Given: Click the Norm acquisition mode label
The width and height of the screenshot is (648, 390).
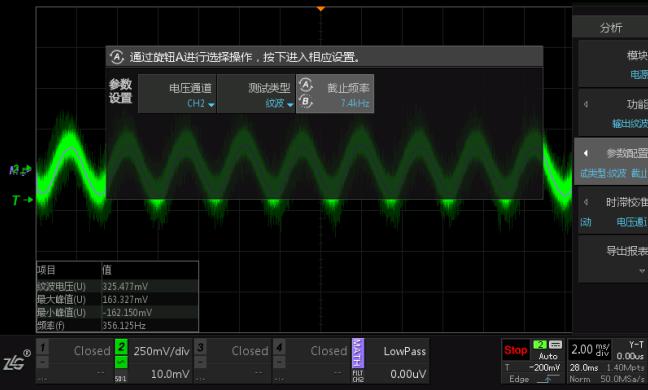Looking at the screenshot, I should tap(580, 379).
